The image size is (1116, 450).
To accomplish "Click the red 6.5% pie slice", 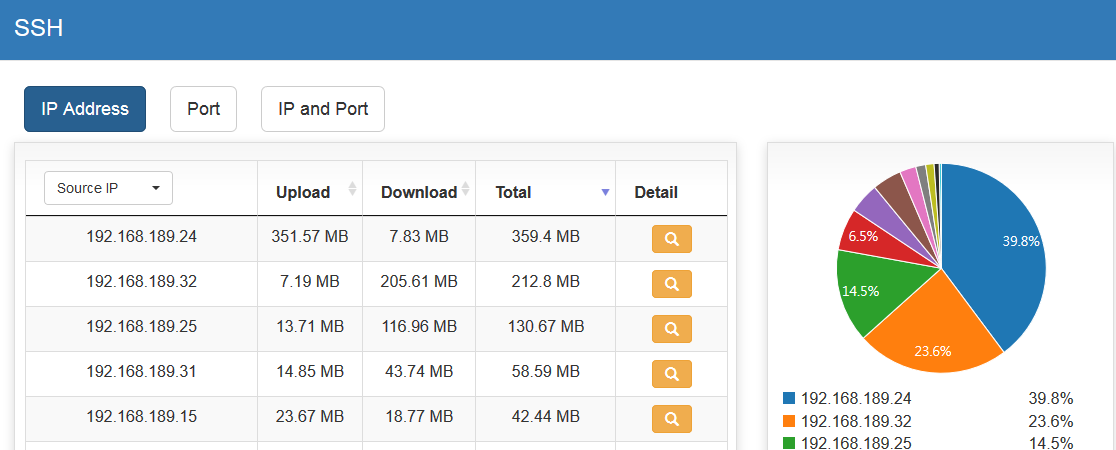I will click(863, 235).
